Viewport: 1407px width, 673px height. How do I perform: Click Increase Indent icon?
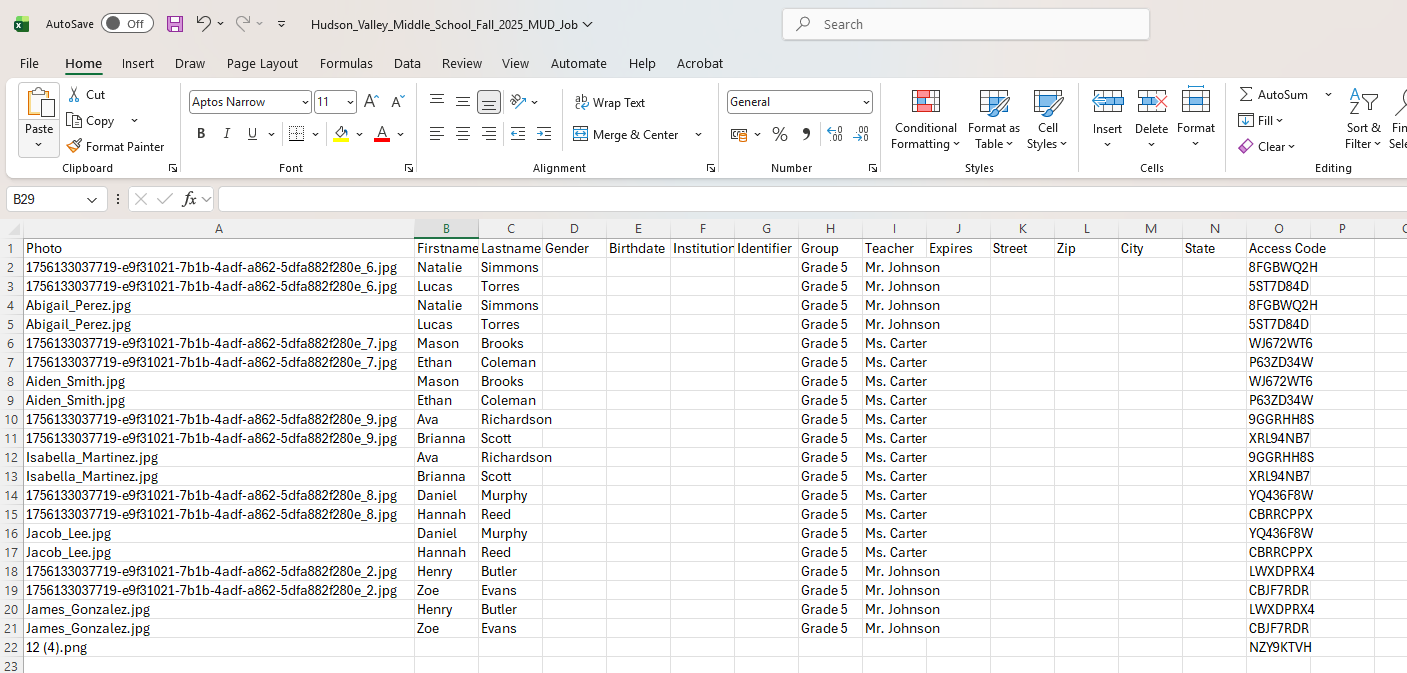[x=544, y=134]
